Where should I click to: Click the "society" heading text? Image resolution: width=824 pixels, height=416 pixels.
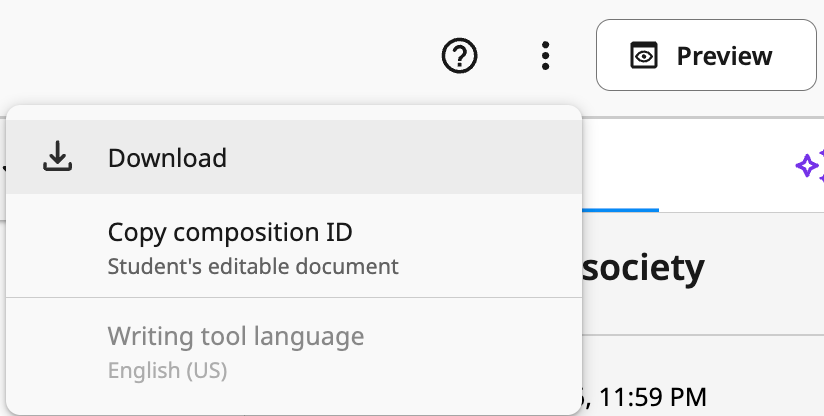643,267
